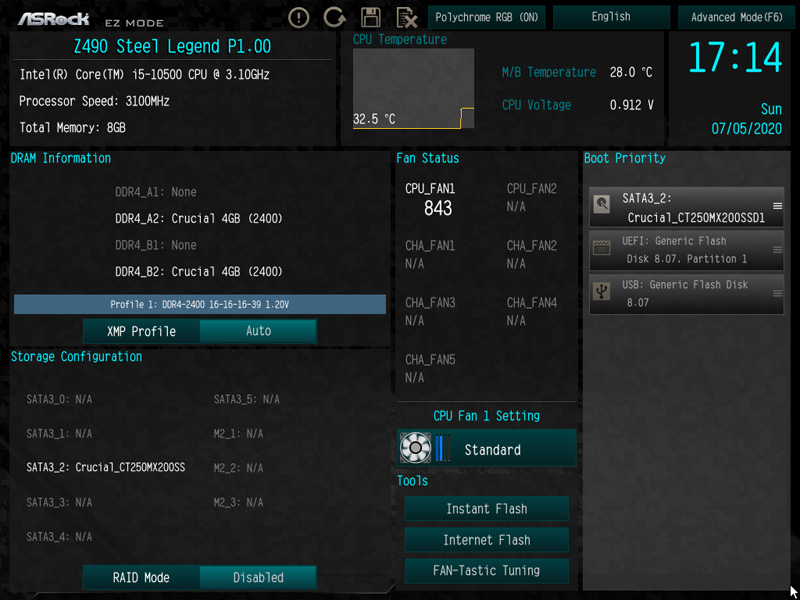The height and width of the screenshot is (600, 800).
Task: Launch Internet Flash tool
Action: (487, 540)
